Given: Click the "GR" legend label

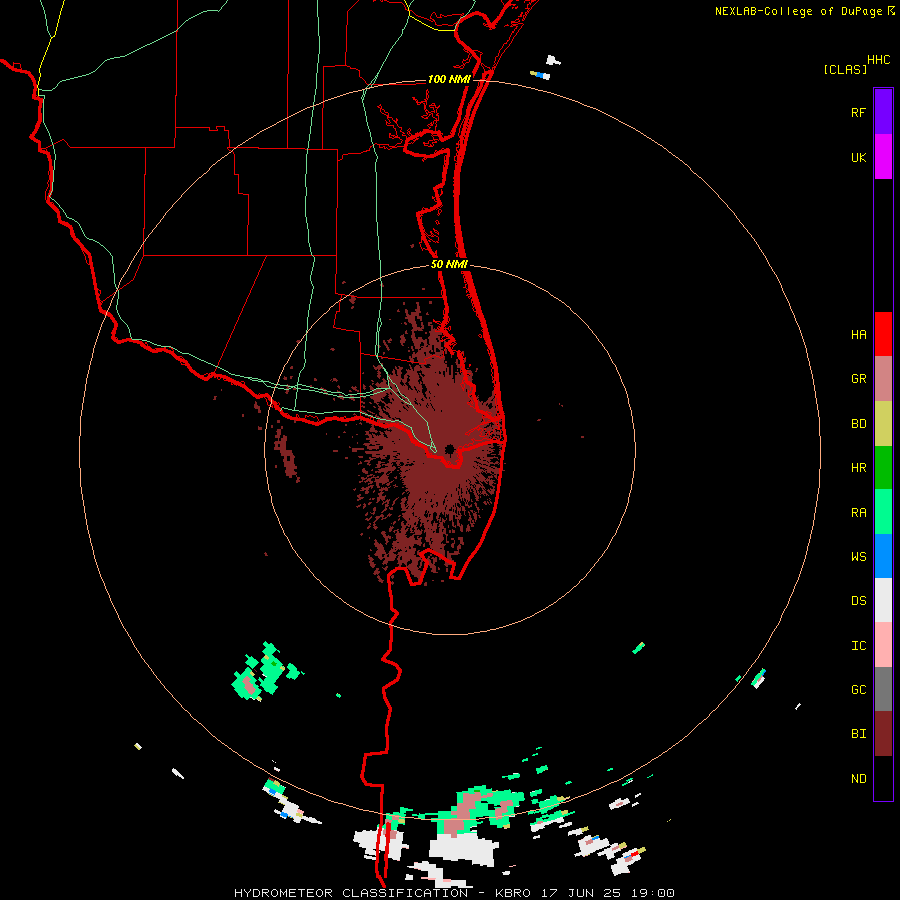Looking at the screenshot, I should point(858,379).
